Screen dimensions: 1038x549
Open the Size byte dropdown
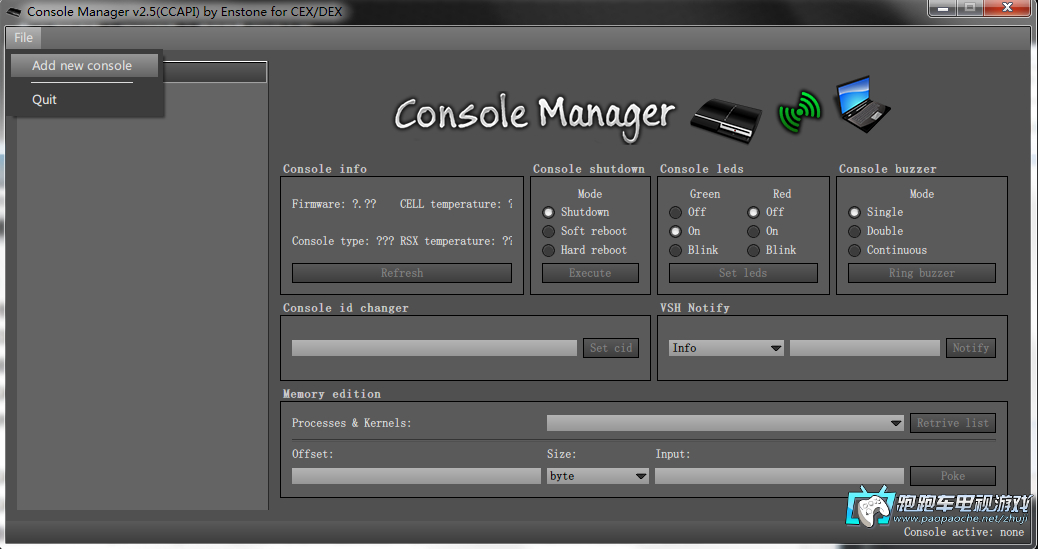point(597,475)
